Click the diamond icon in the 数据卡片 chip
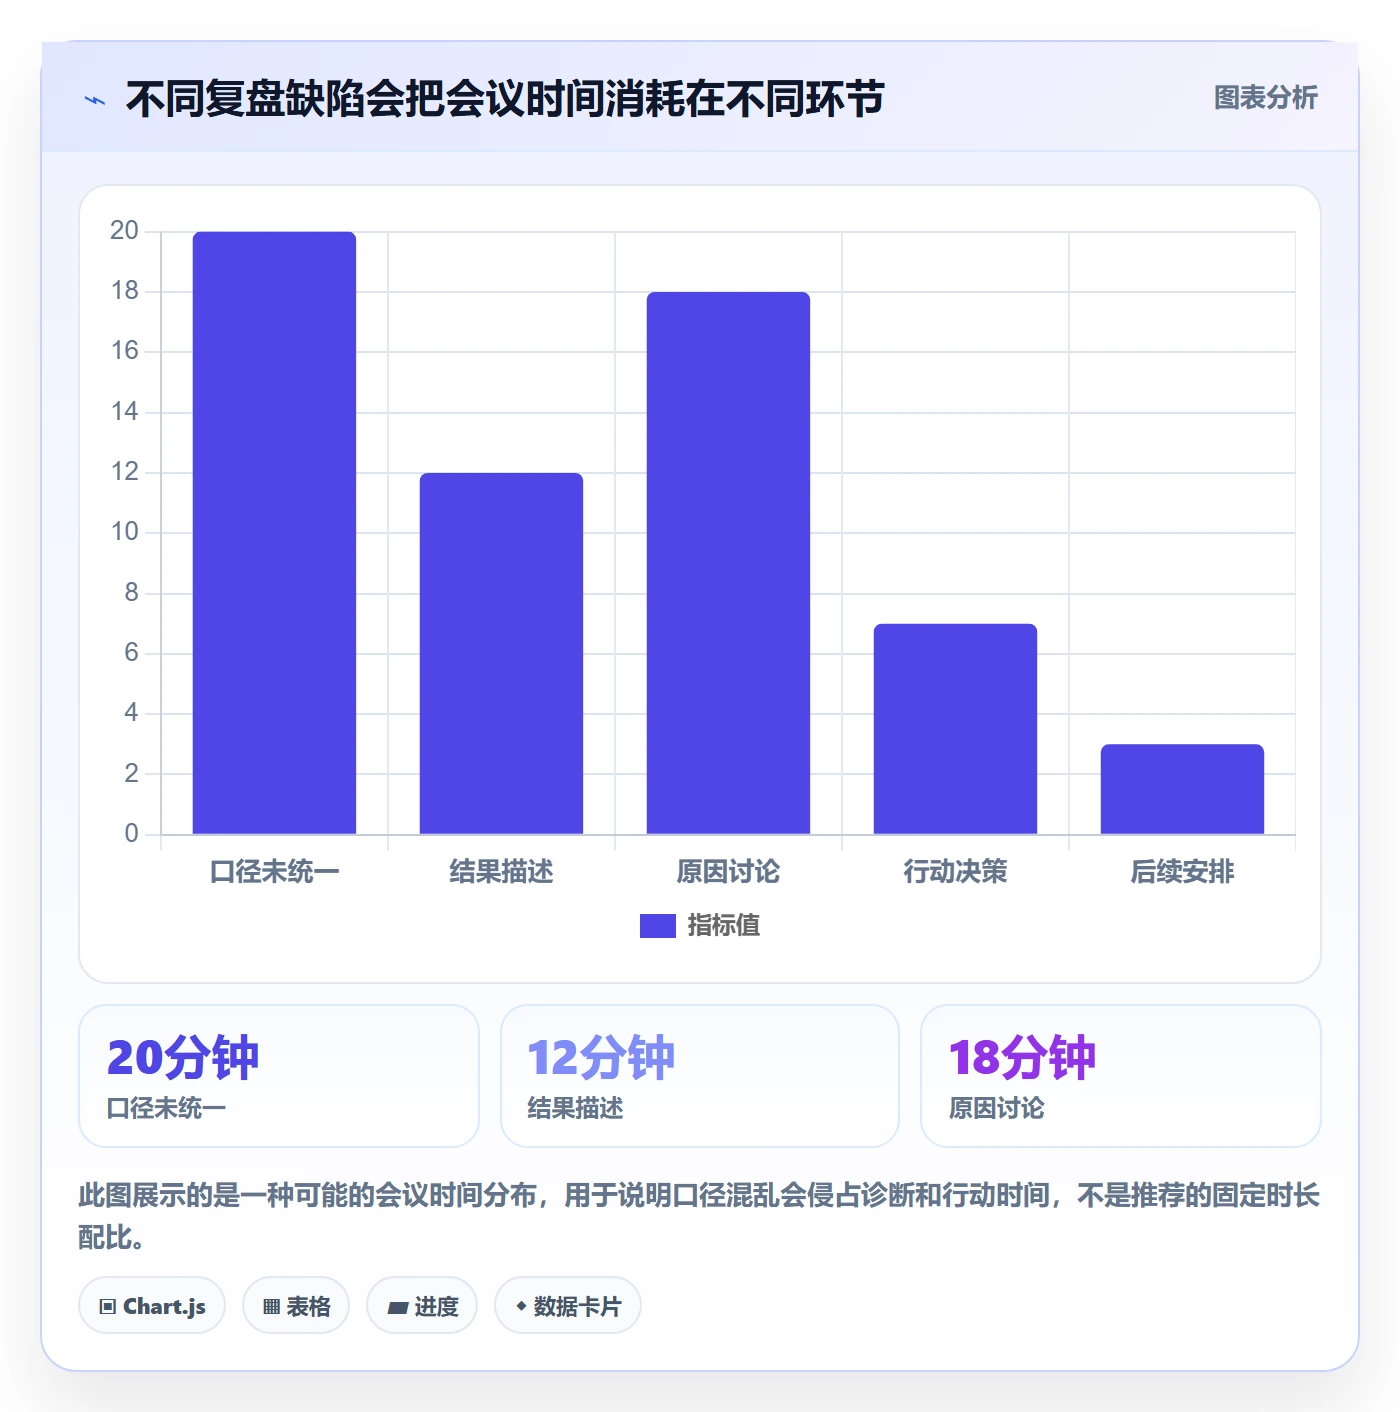Image resolution: width=1400 pixels, height=1412 pixels. [x=521, y=1306]
